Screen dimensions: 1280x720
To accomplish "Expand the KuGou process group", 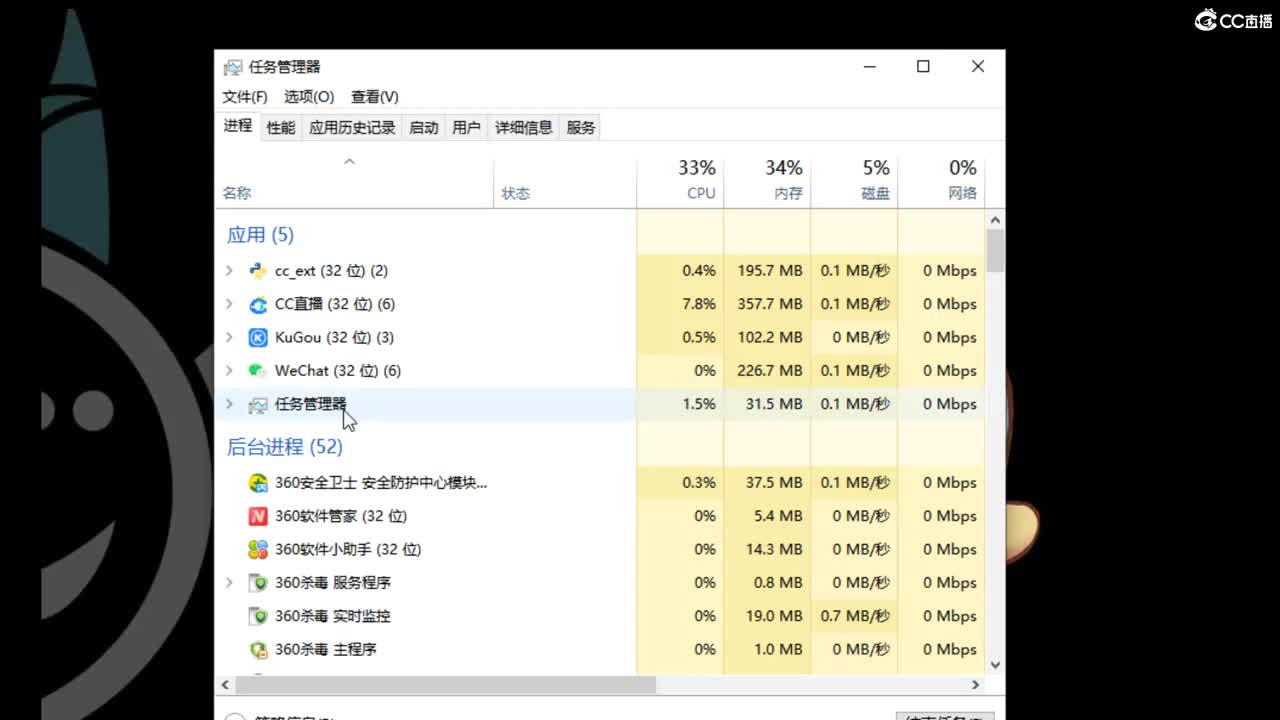I will point(229,337).
